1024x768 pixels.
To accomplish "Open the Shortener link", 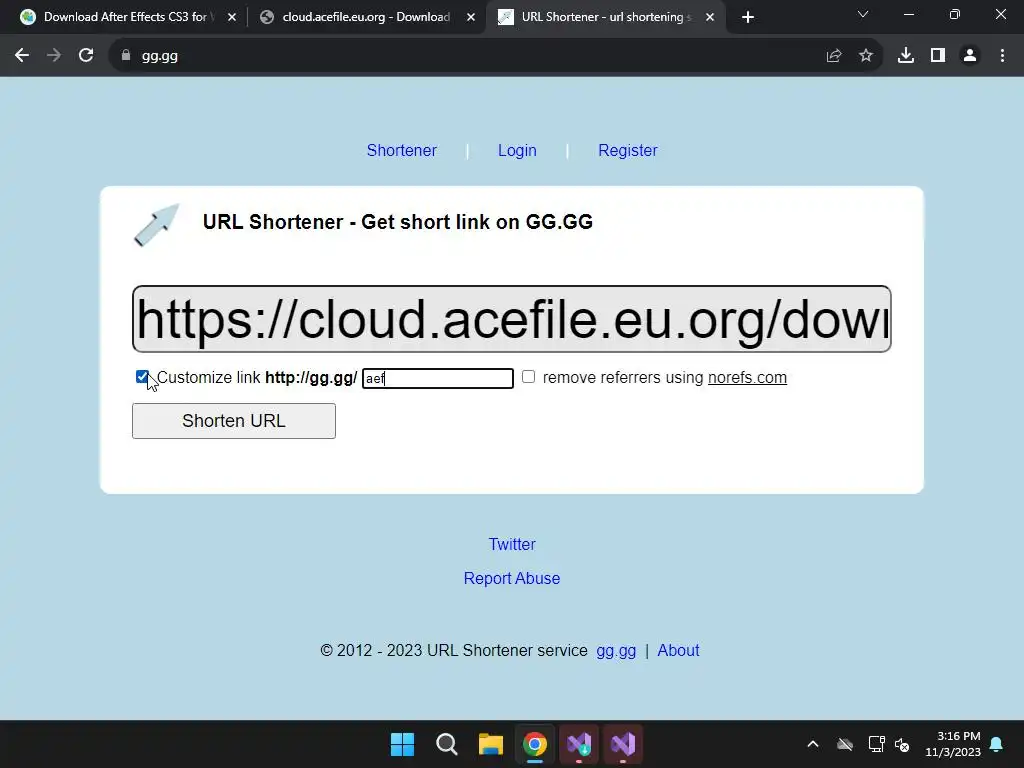I will [402, 150].
